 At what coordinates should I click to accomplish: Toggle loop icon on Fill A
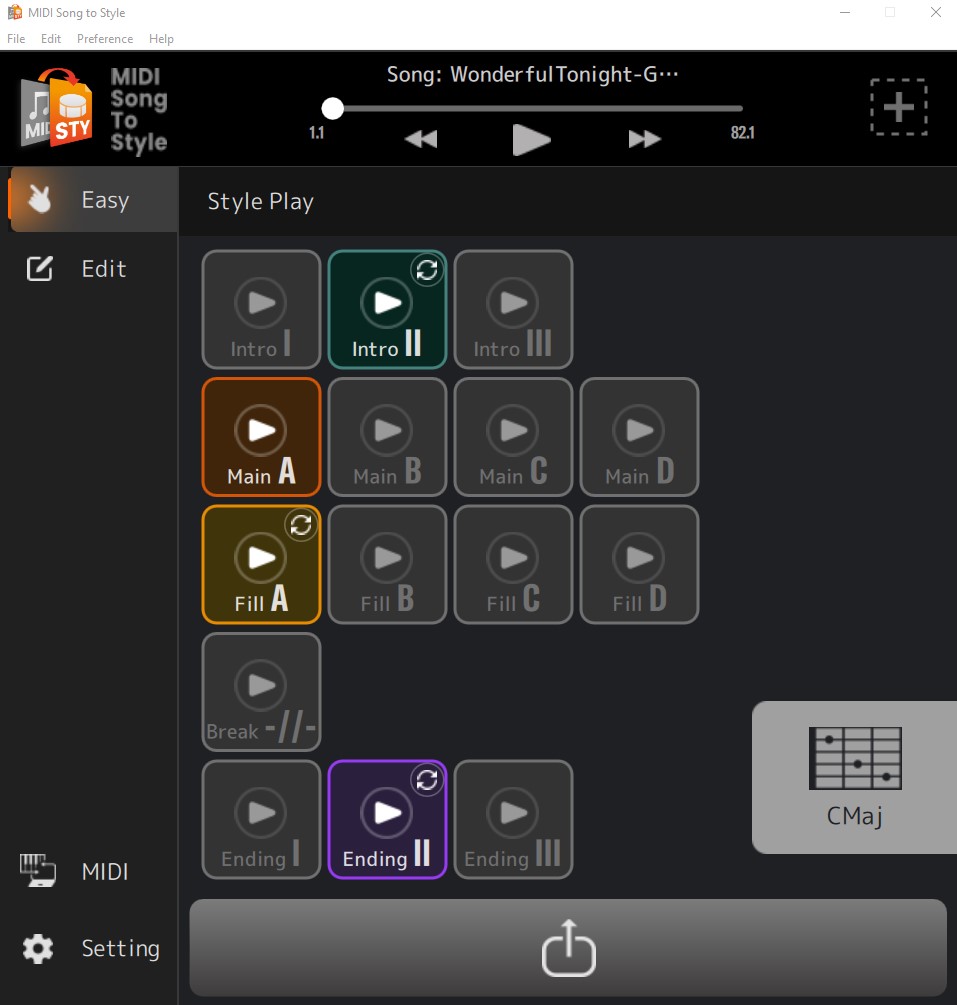coord(301,525)
